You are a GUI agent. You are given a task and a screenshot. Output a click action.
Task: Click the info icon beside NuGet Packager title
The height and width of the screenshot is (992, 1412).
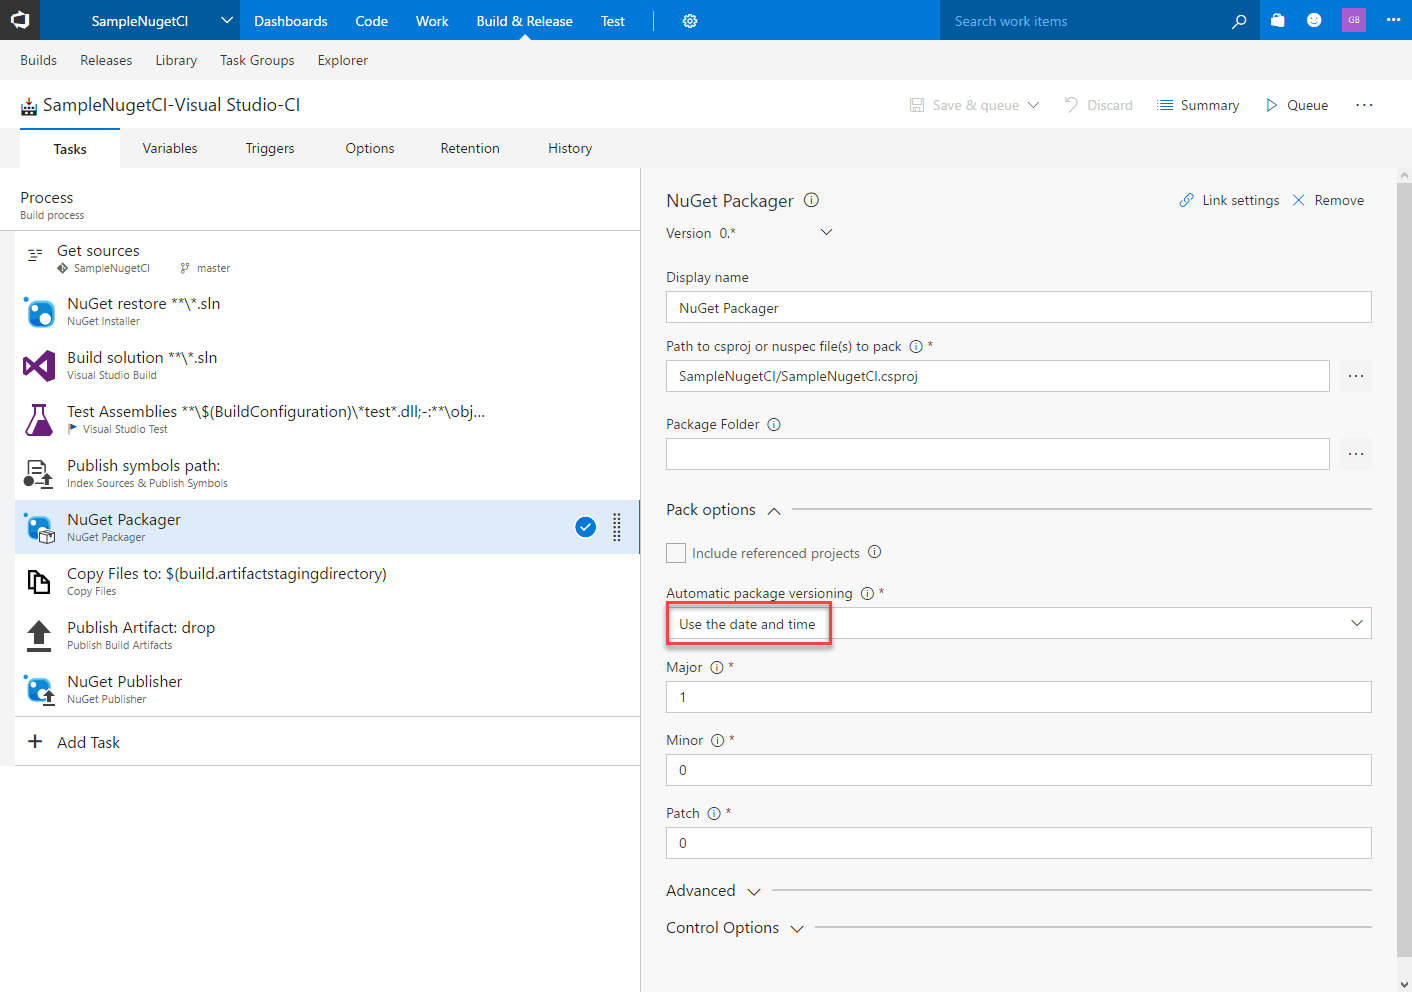pyautogui.click(x=811, y=200)
